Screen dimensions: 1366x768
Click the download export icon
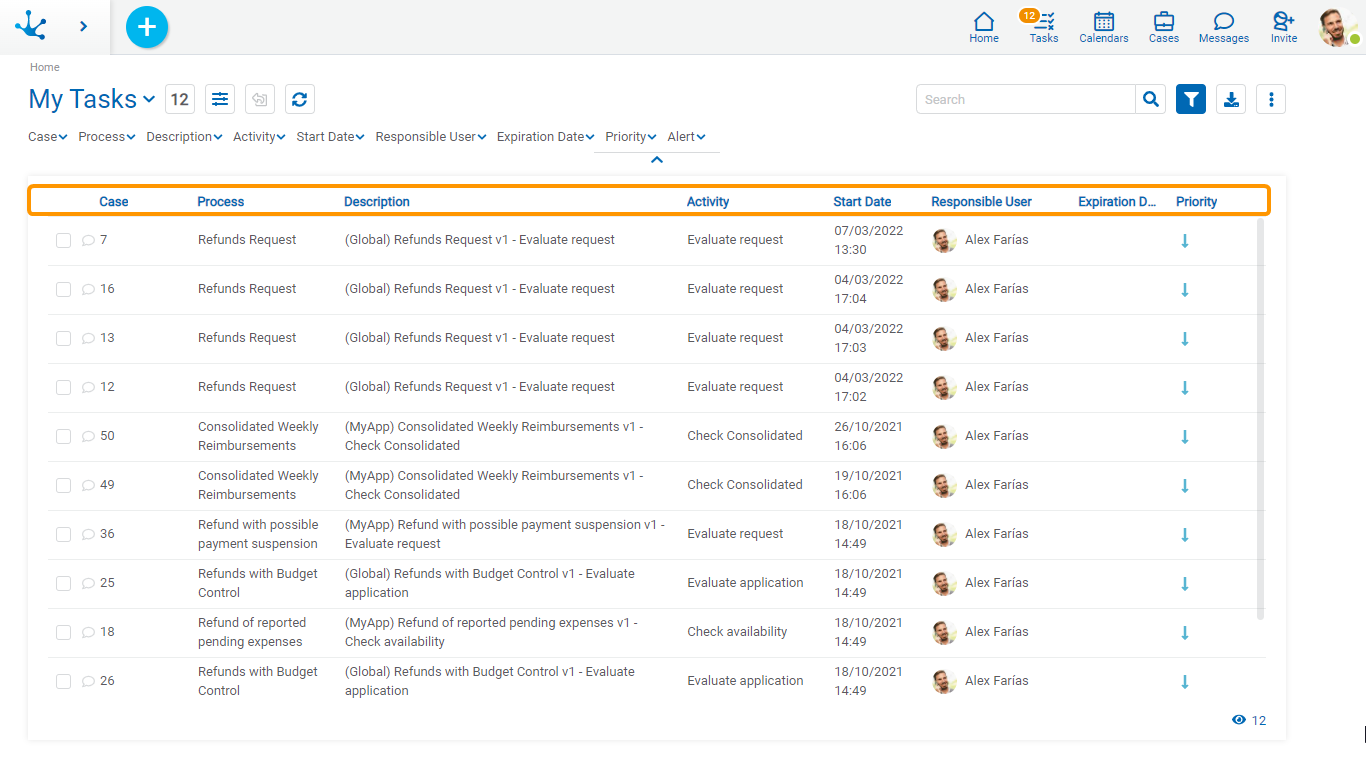click(x=1231, y=99)
